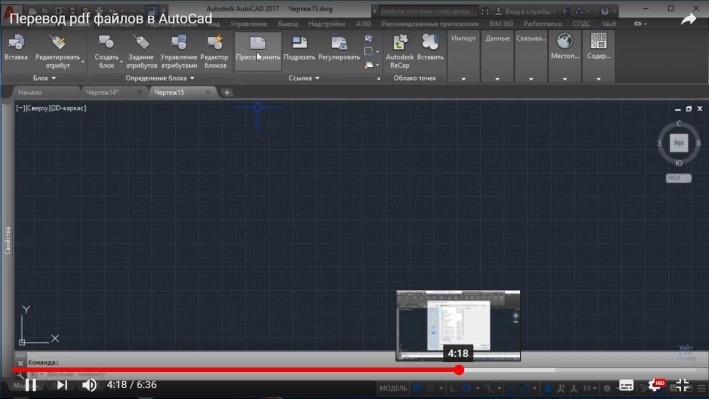Viewport: 709px width, 399px height.
Task: Expand Определение блока panel dropdown
Action: 160,78
